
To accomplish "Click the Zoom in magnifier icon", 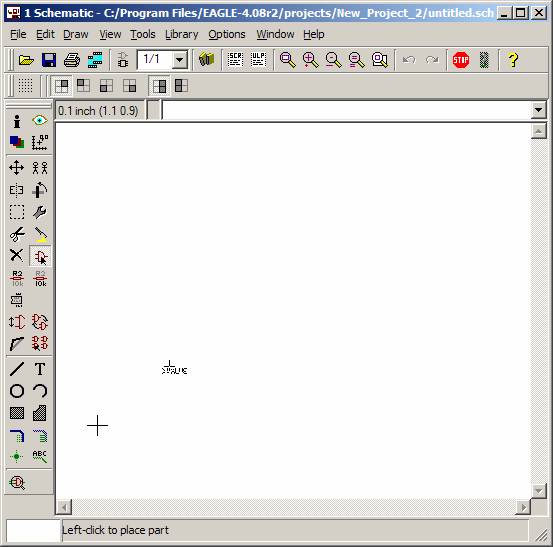I will 310,60.
